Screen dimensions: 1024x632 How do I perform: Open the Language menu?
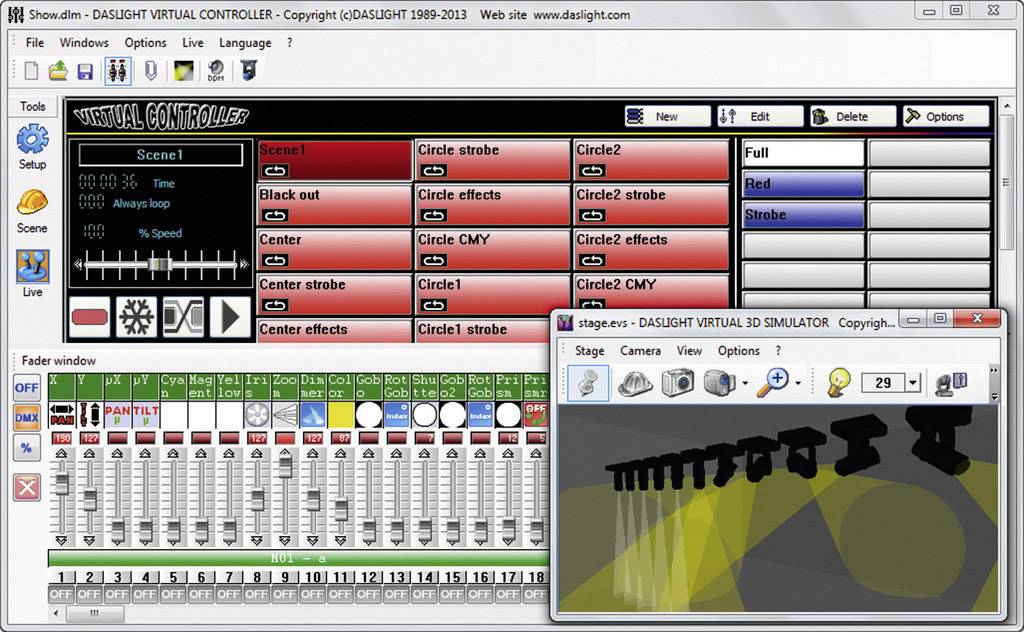tap(245, 43)
